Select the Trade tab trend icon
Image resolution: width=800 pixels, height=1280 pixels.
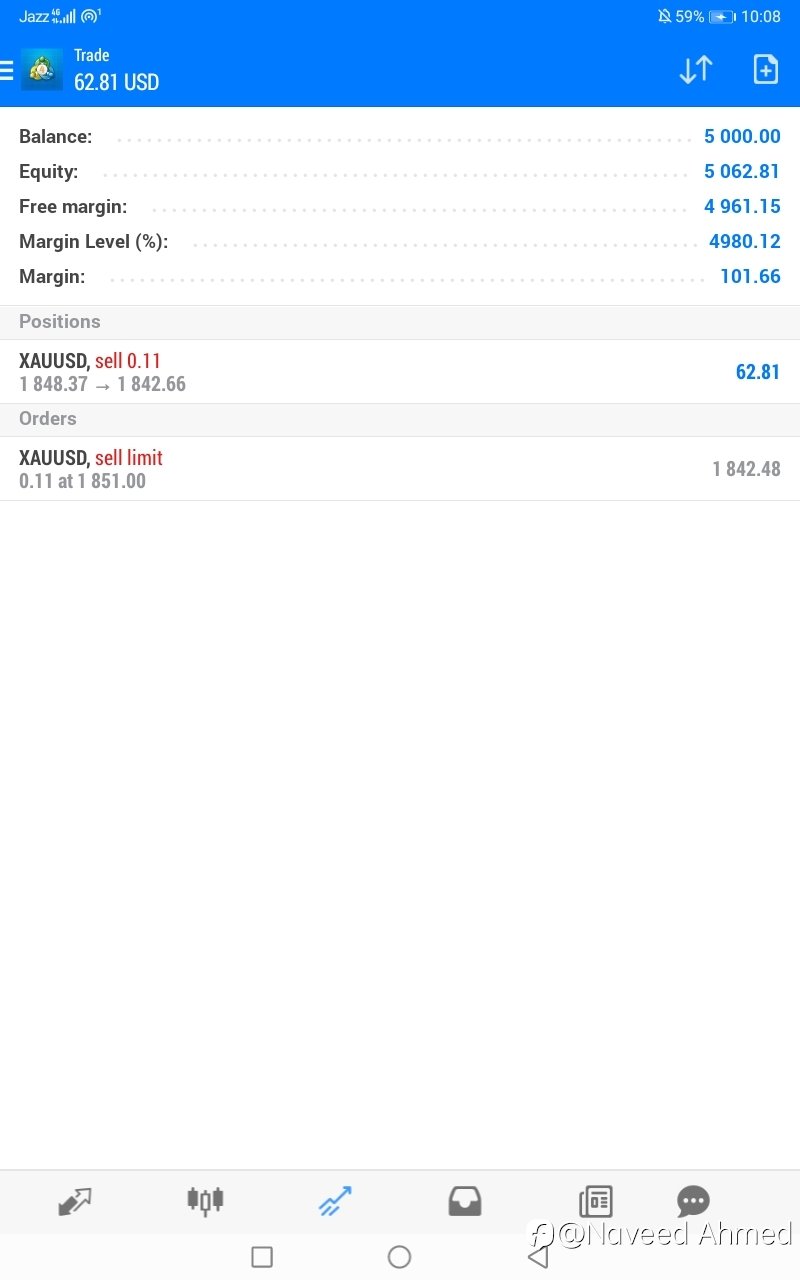pos(335,1201)
